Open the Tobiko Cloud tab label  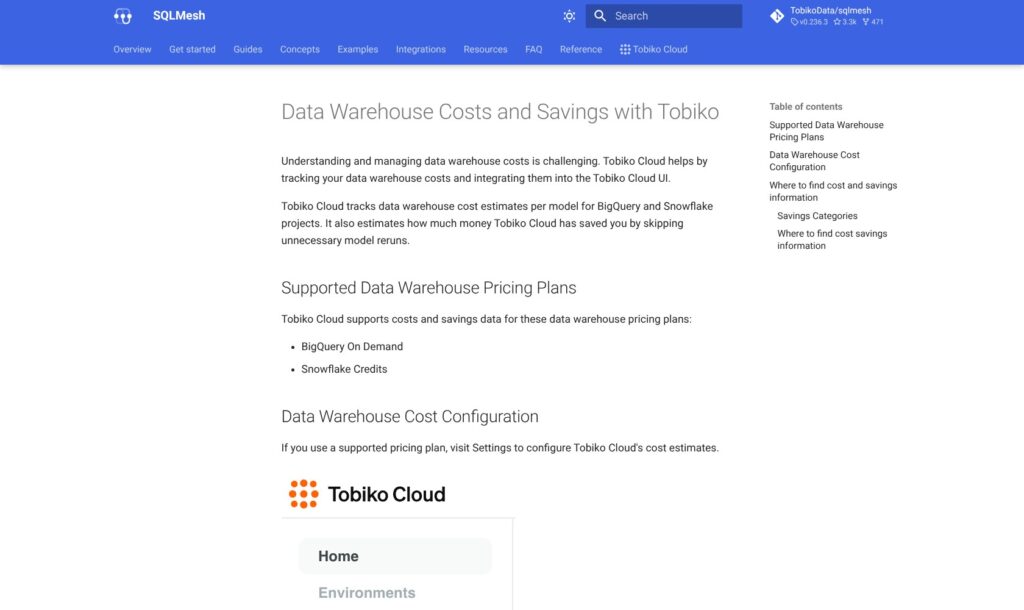(660, 50)
